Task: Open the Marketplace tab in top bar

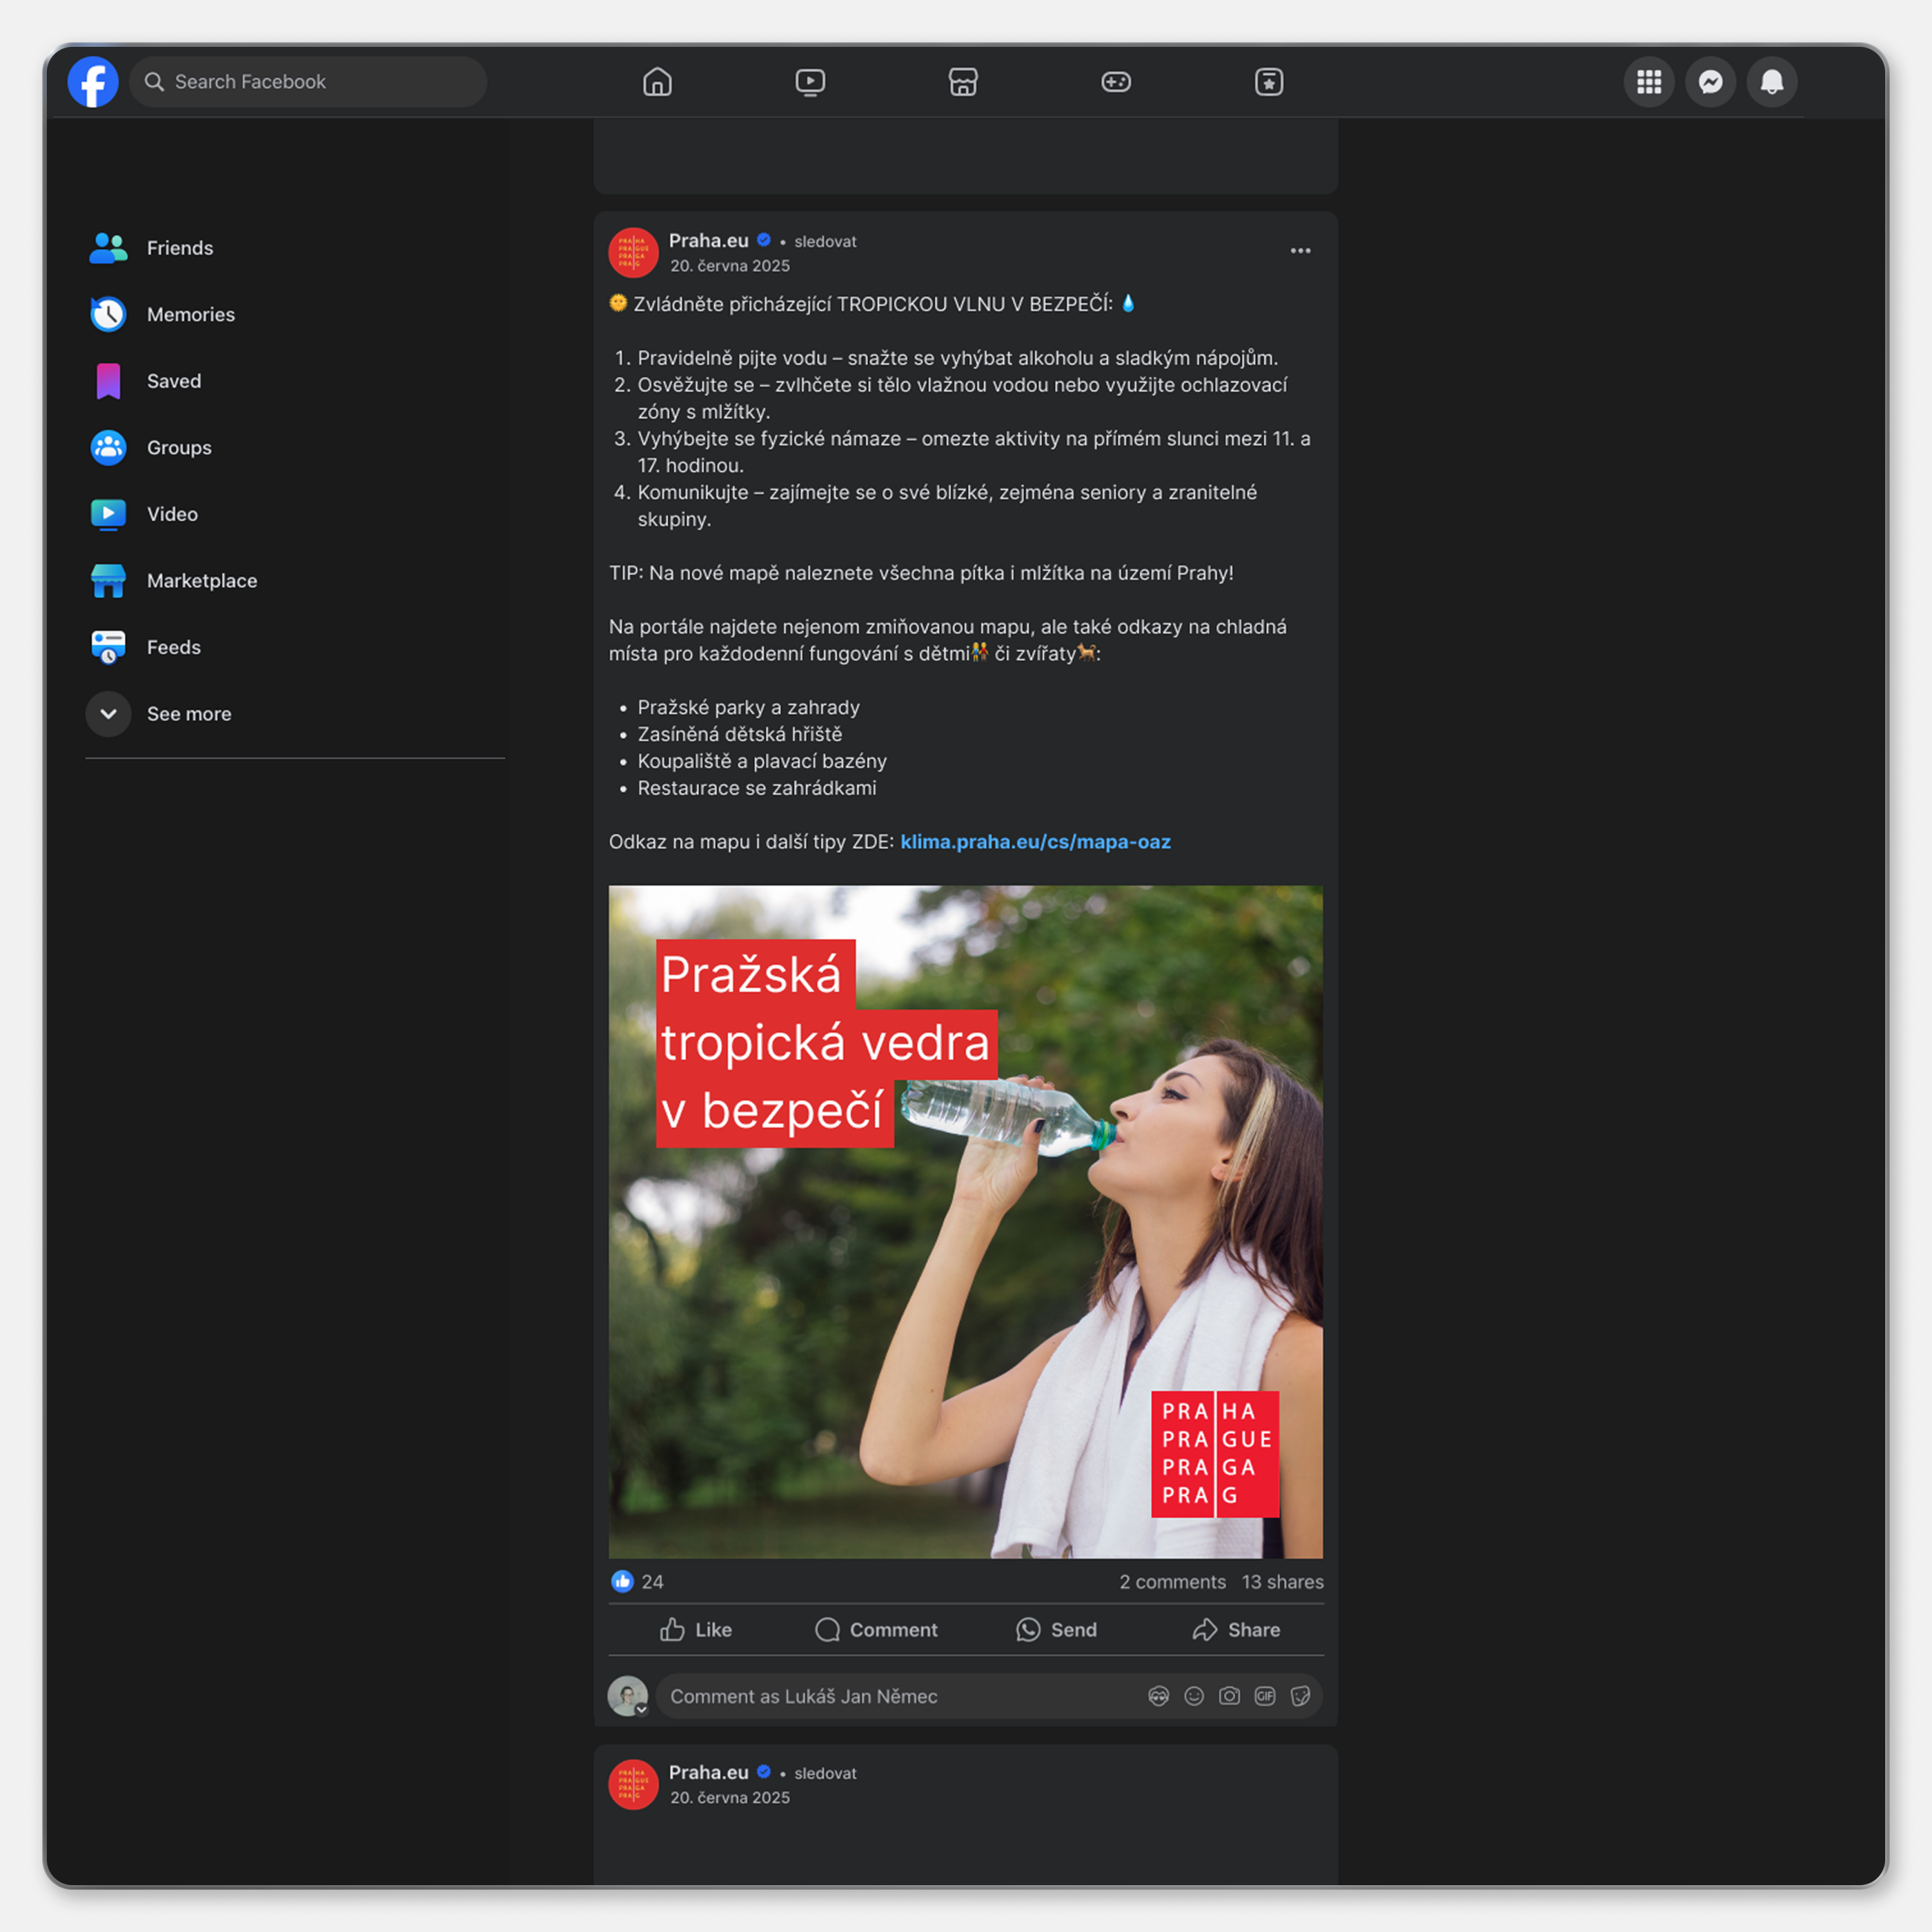Action: (963, 82)
